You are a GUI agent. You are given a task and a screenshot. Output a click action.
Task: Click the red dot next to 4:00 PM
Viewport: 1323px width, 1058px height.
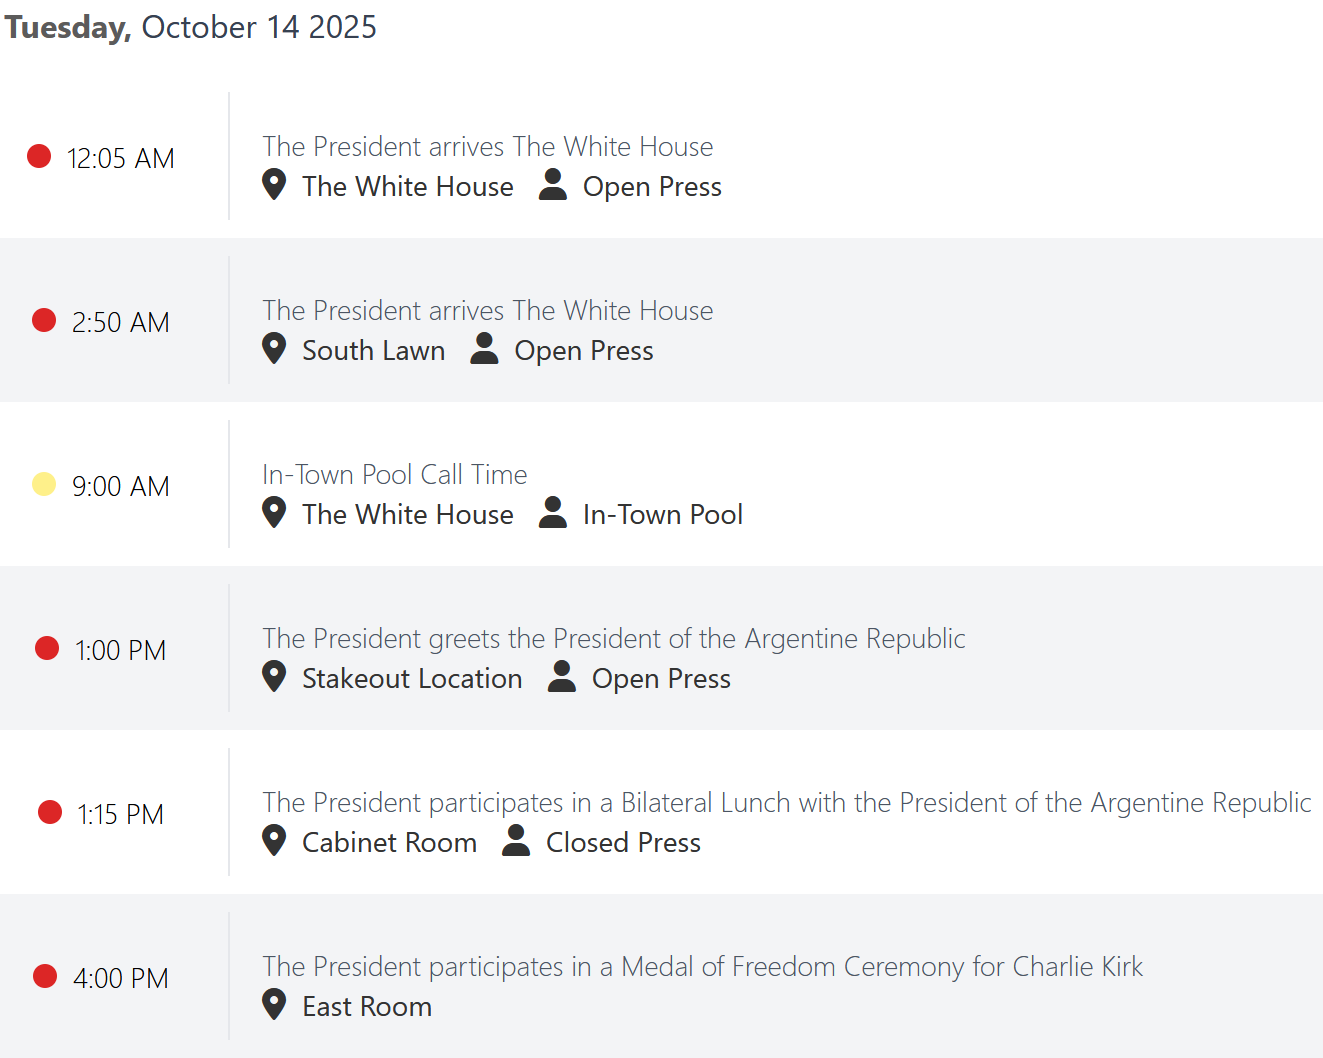click(x=45, y=976)
